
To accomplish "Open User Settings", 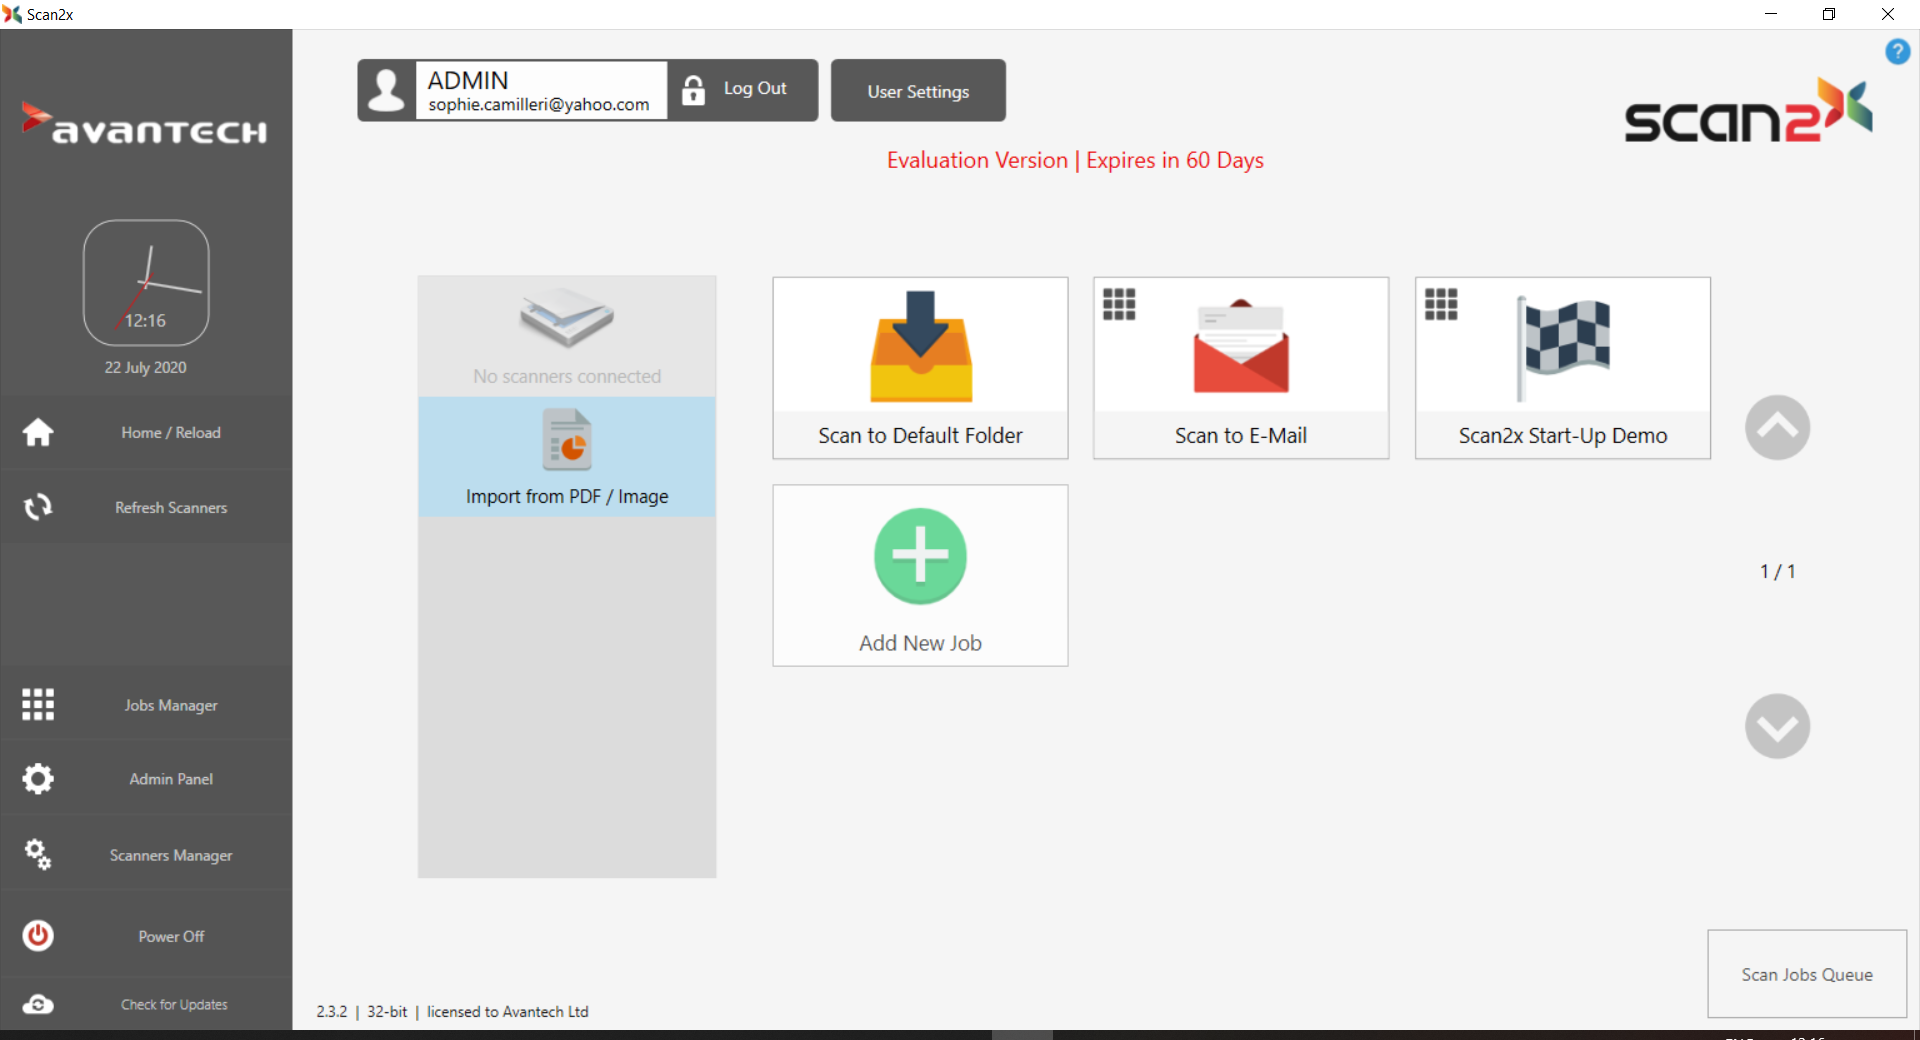I will [x=918, y=91].
